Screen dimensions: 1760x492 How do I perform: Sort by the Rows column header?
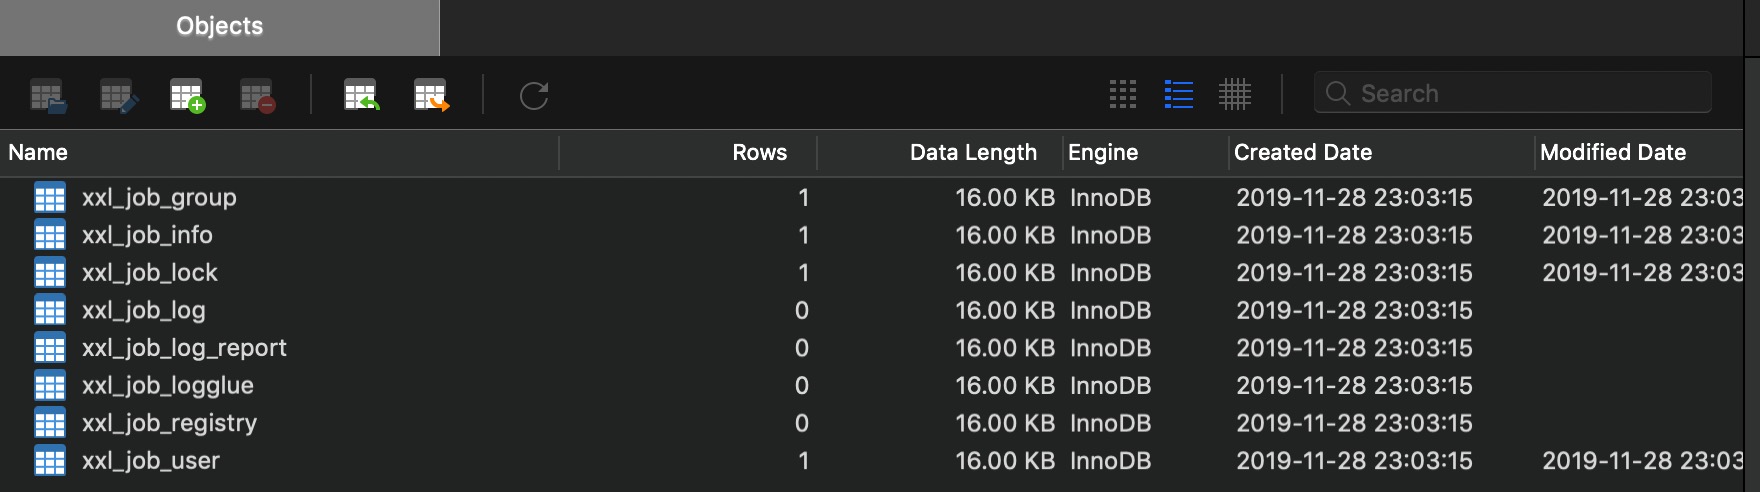pyautogui.click(x=759, y=153)
